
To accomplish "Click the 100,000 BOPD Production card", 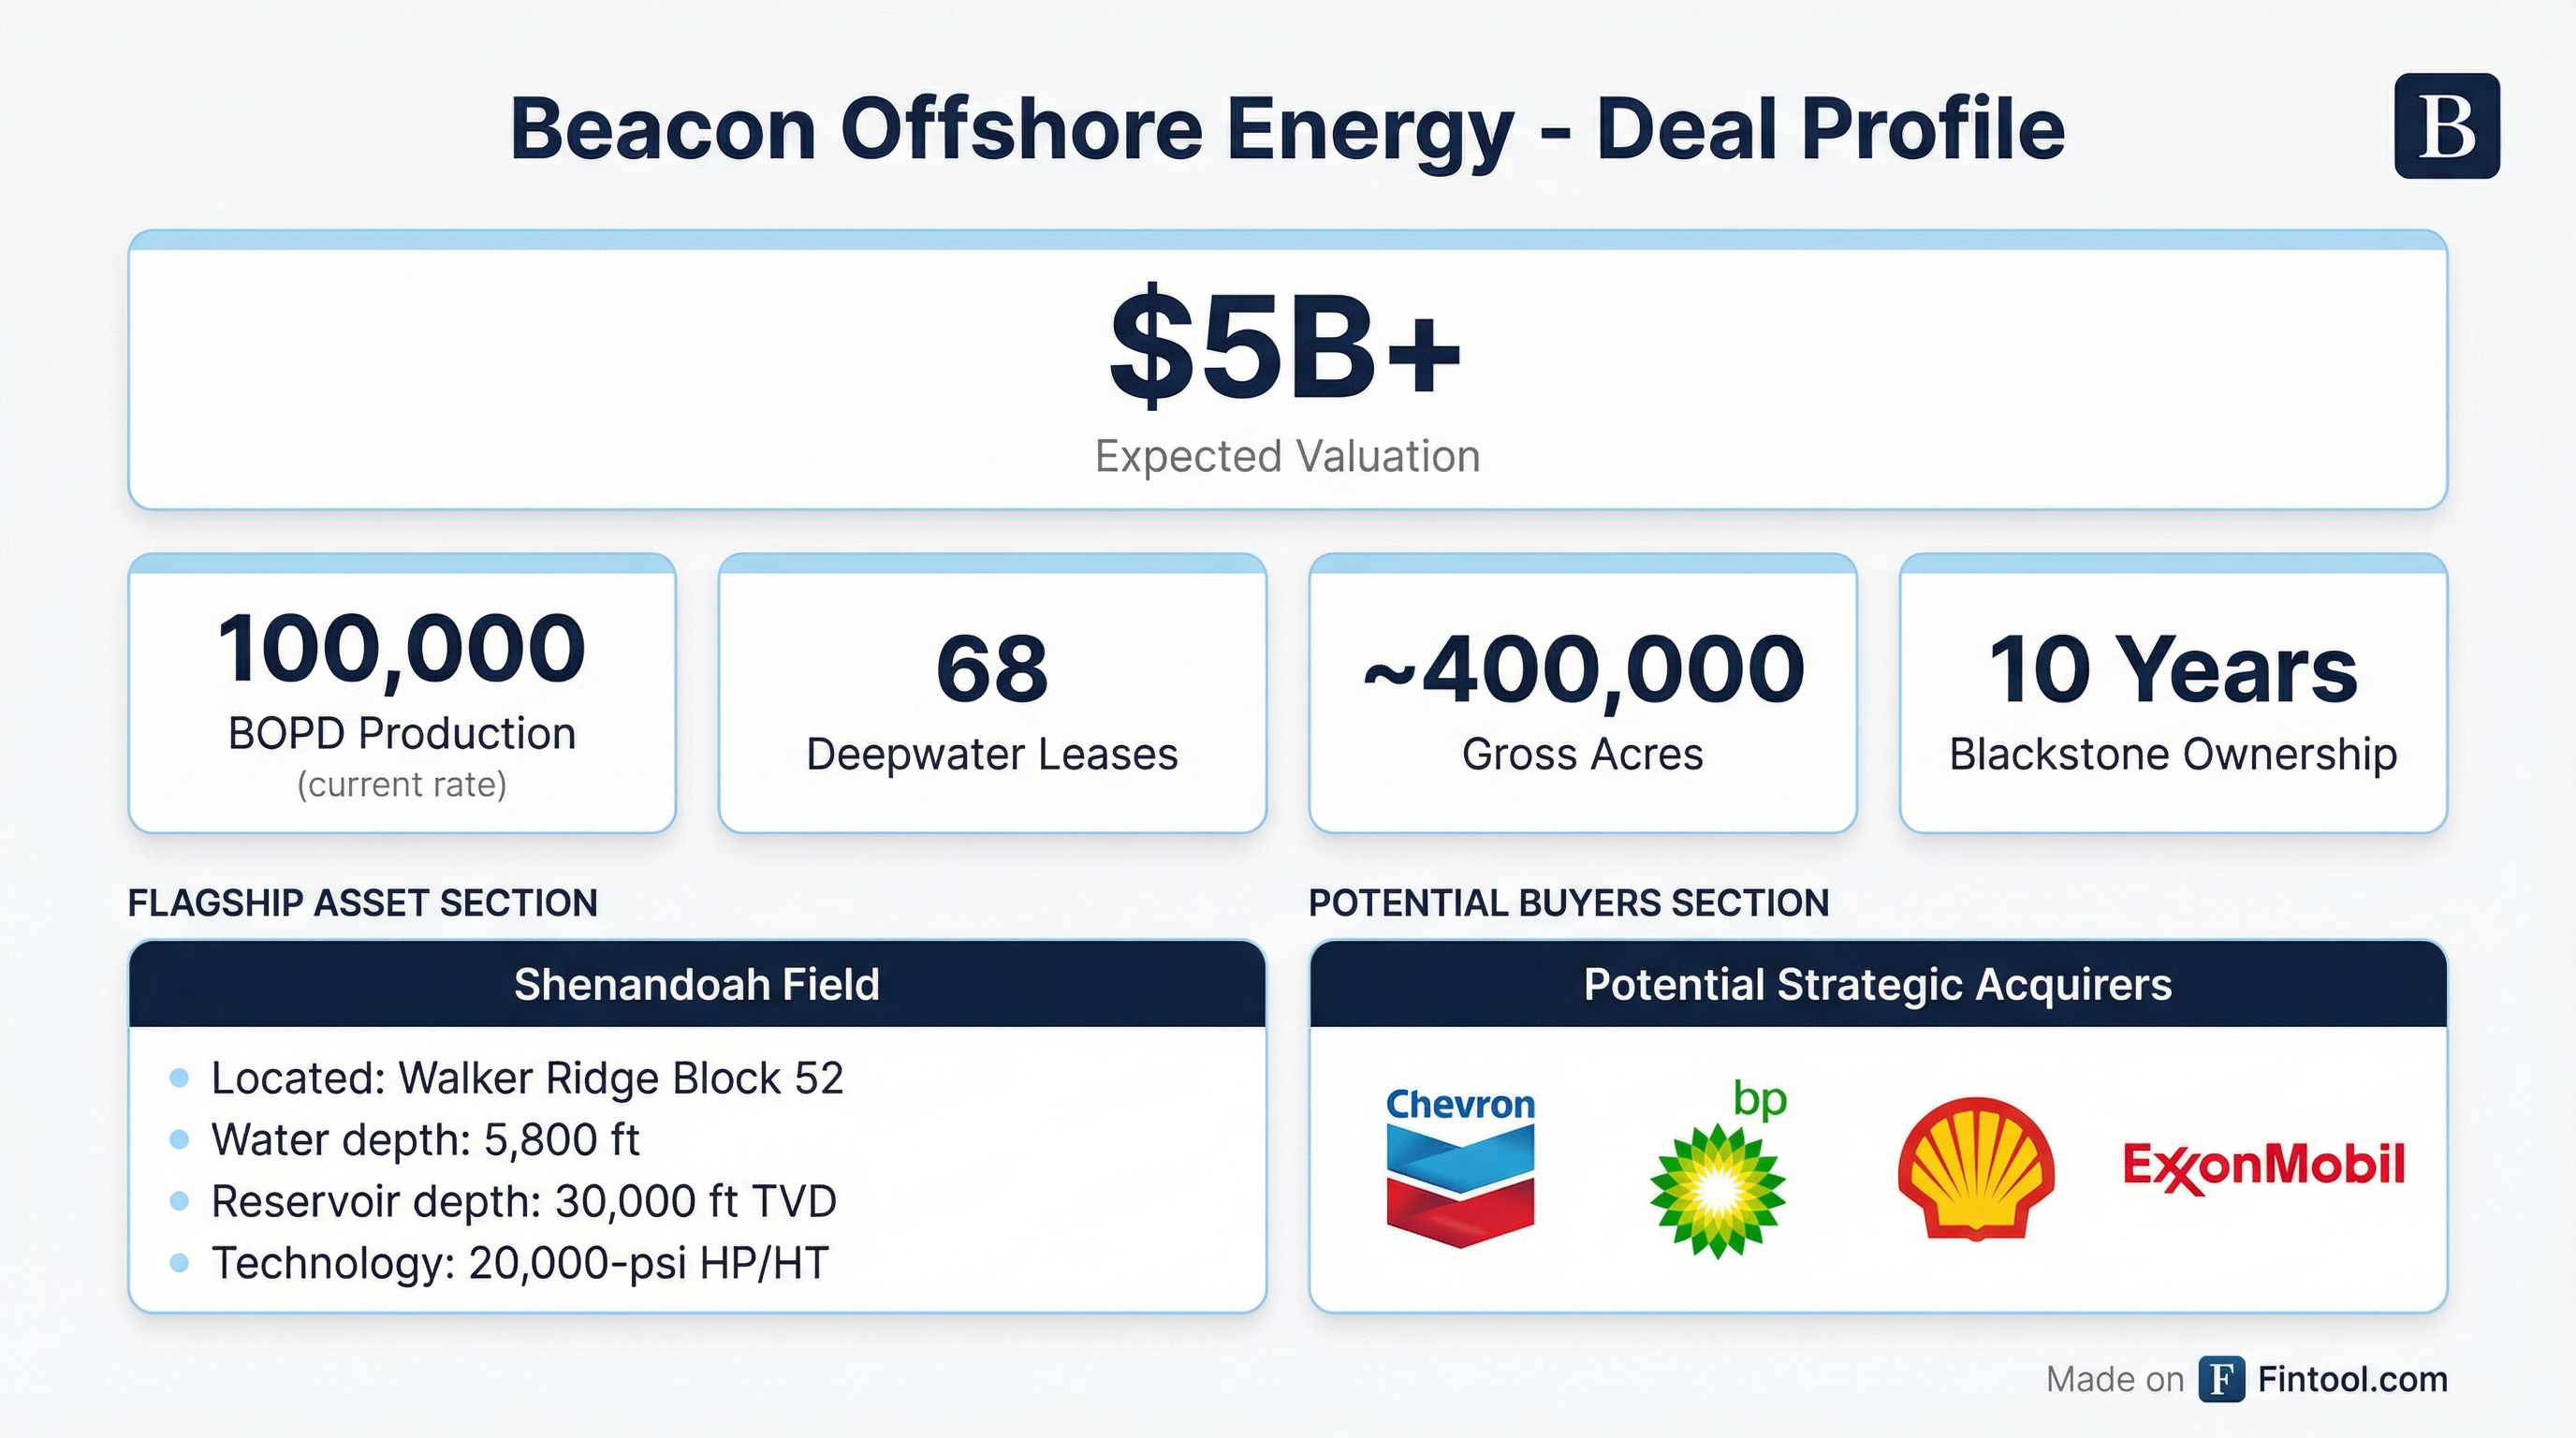I will tap(402, 695).
